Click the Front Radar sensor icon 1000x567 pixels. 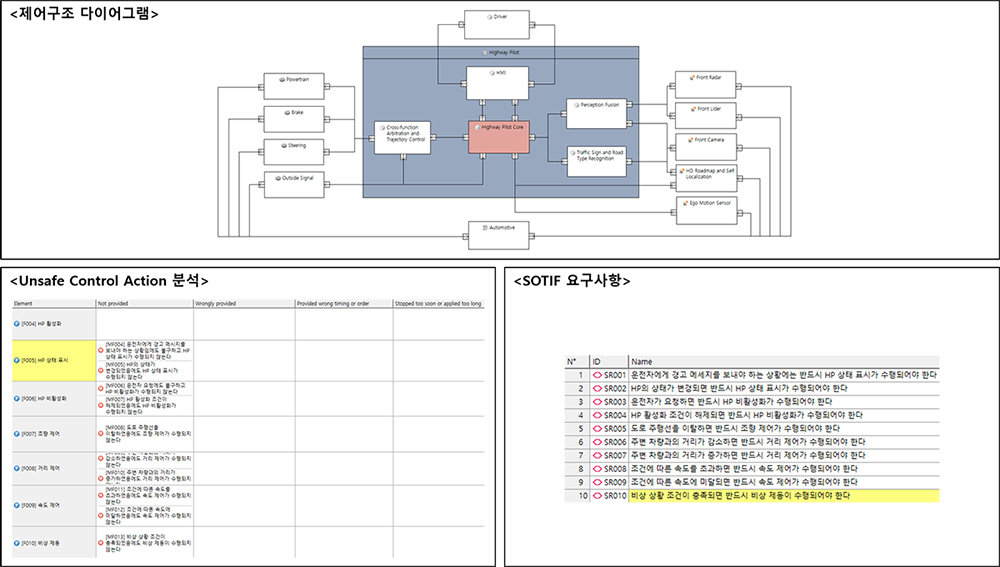tap(693, 77)
